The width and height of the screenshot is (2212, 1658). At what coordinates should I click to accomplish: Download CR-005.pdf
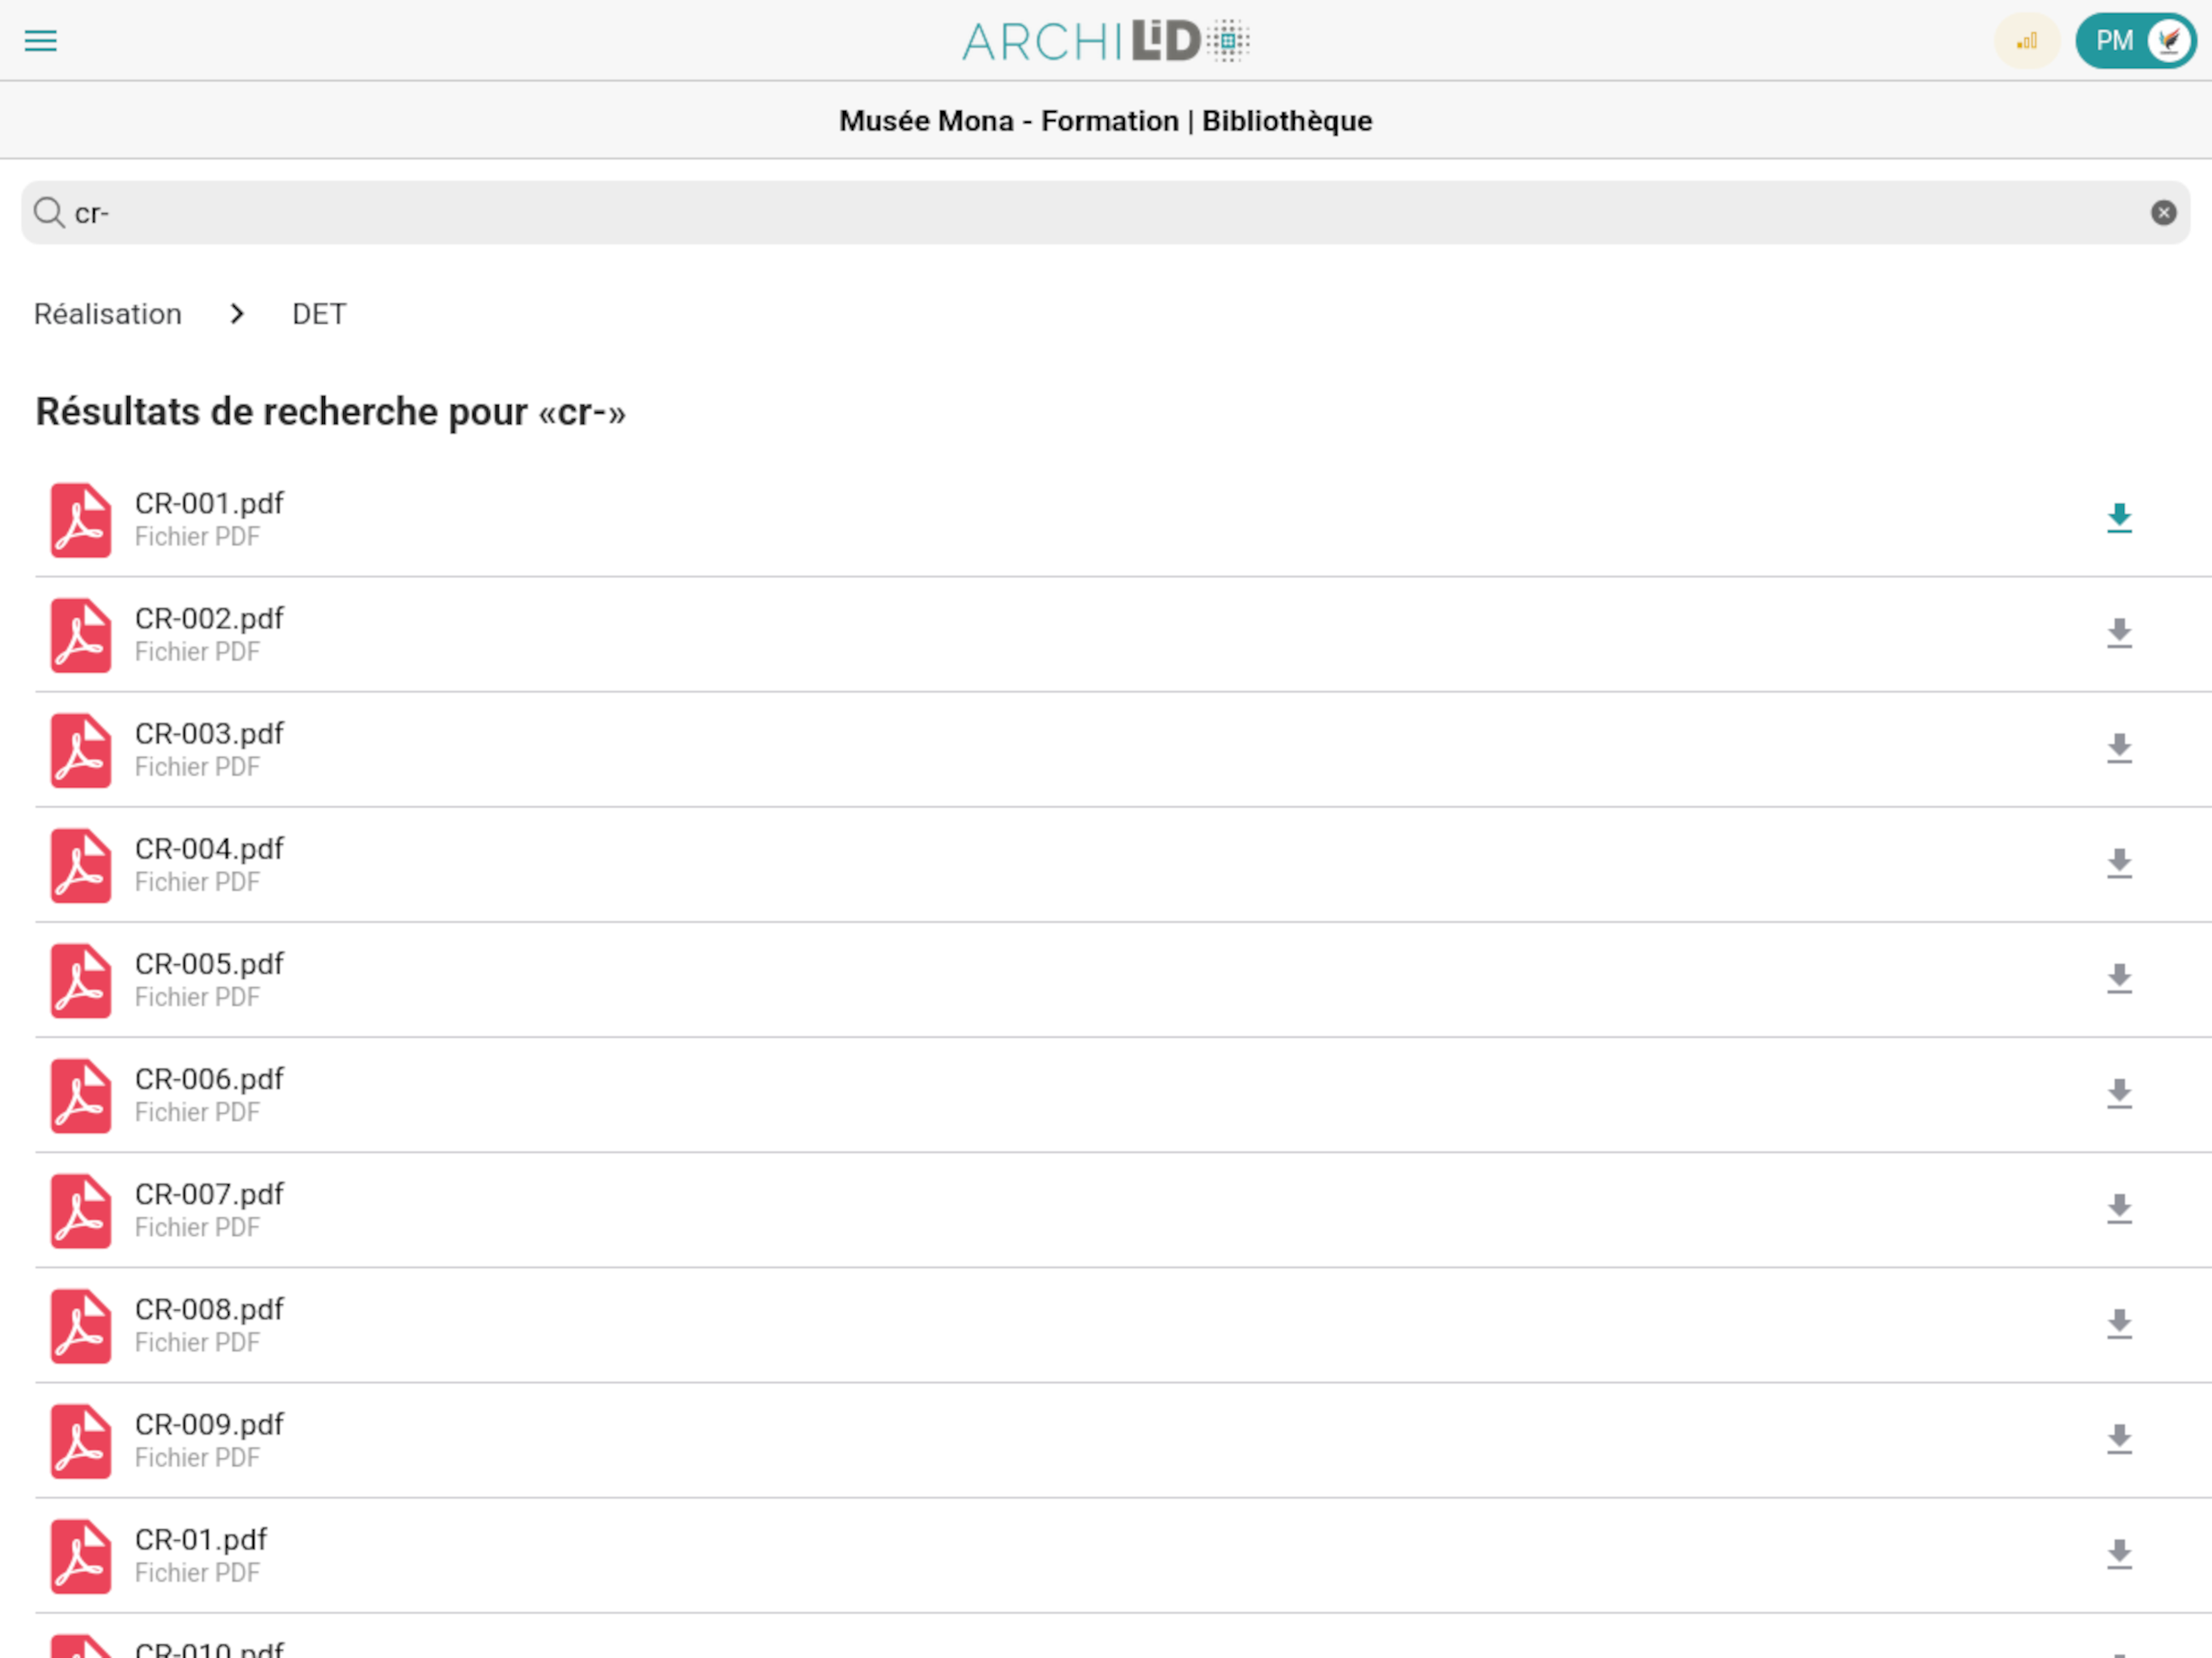(x=2119, y=978)
